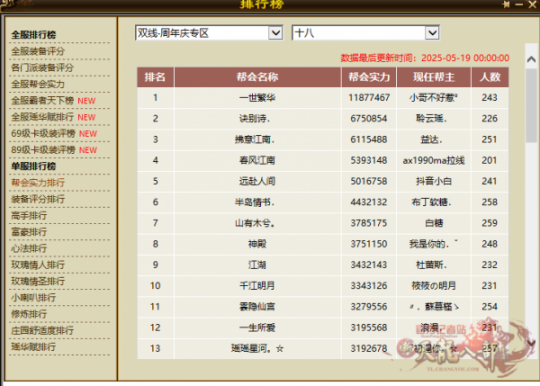
Task: View the 富豪排行 ranking
Action: 29,232
